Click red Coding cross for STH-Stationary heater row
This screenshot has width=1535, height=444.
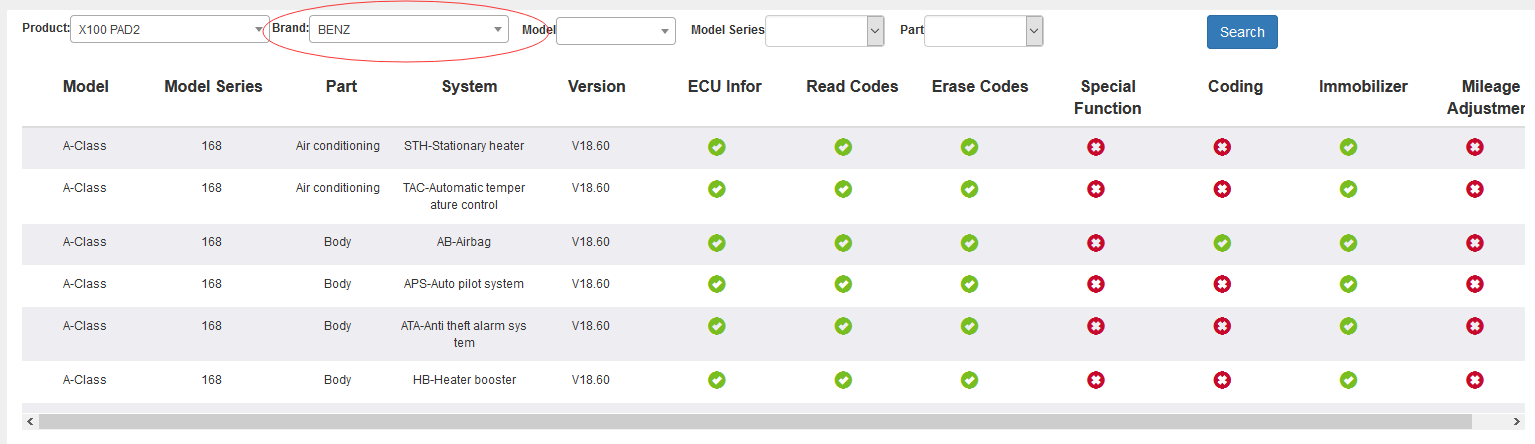tap(1222, 147)
